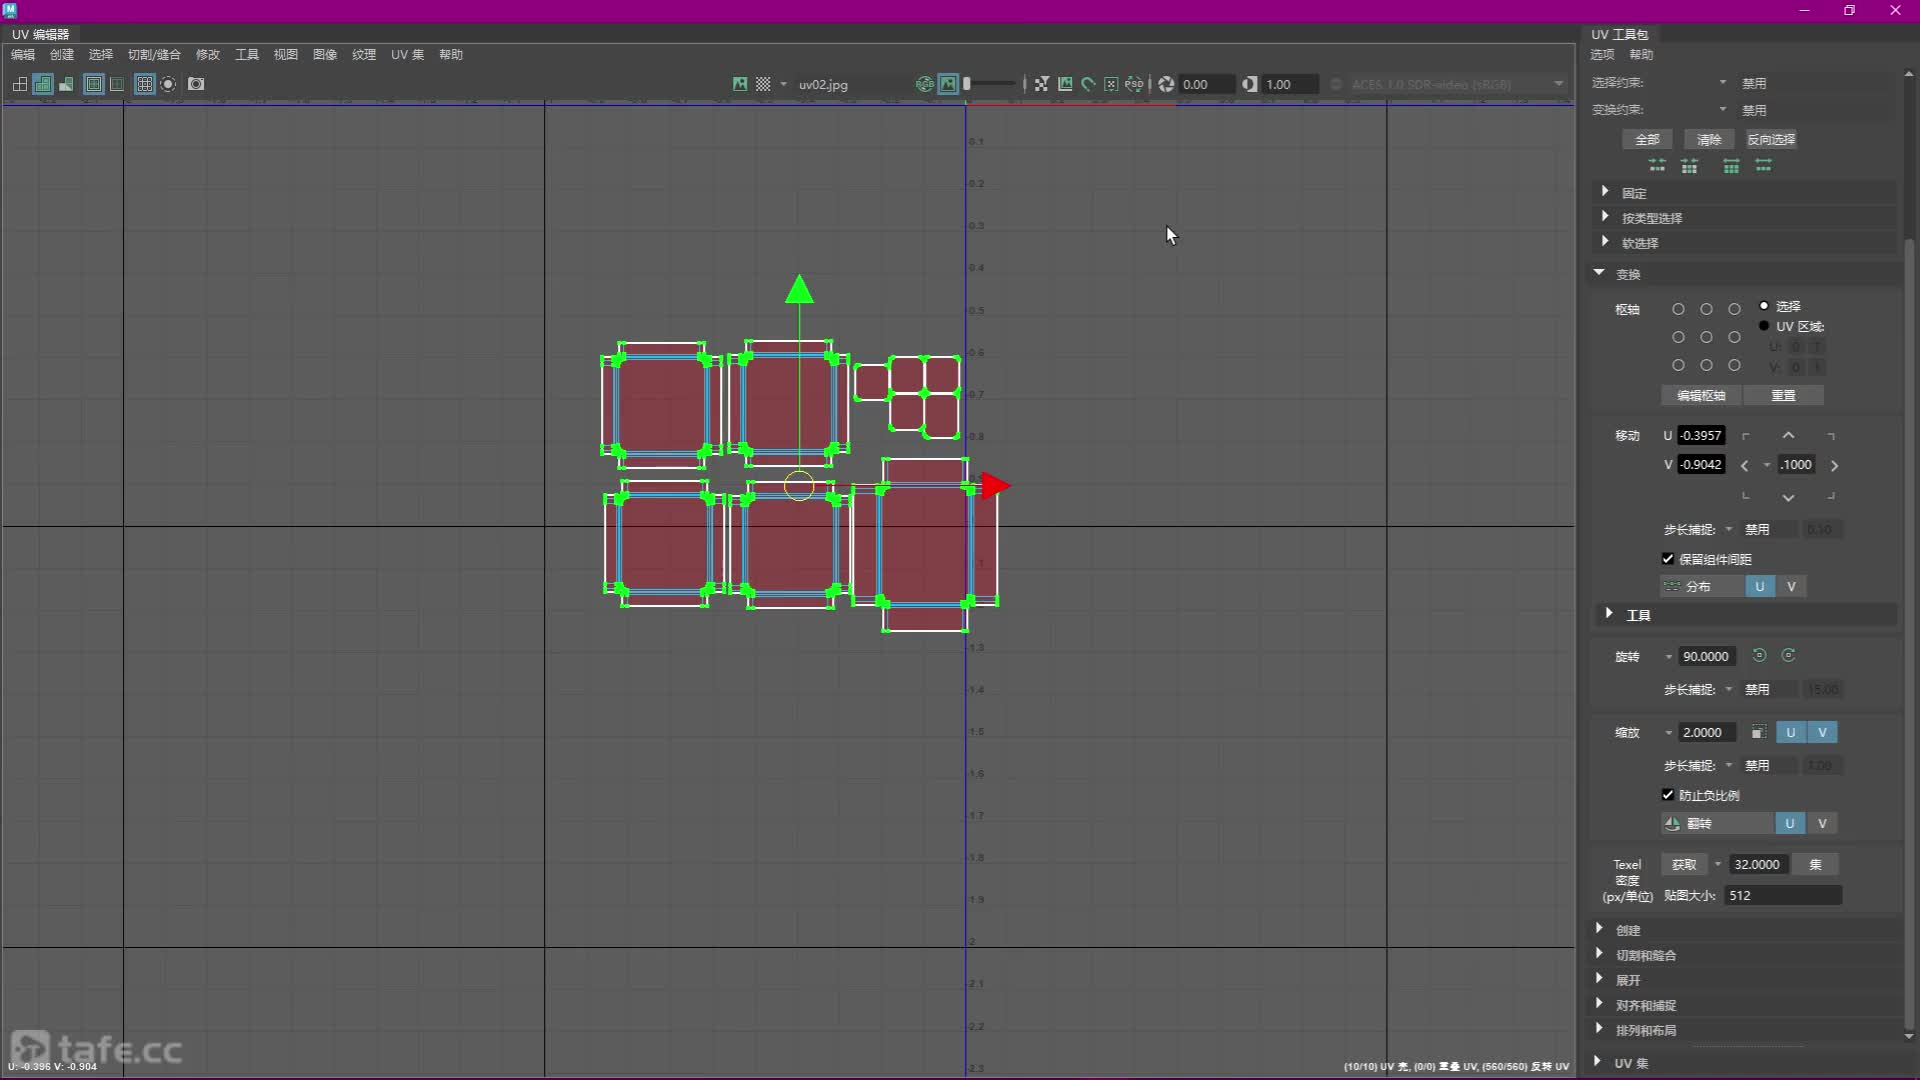The image size is (1920, 1080).
Task: Click the 反向选择 button
Action: 1770,139
